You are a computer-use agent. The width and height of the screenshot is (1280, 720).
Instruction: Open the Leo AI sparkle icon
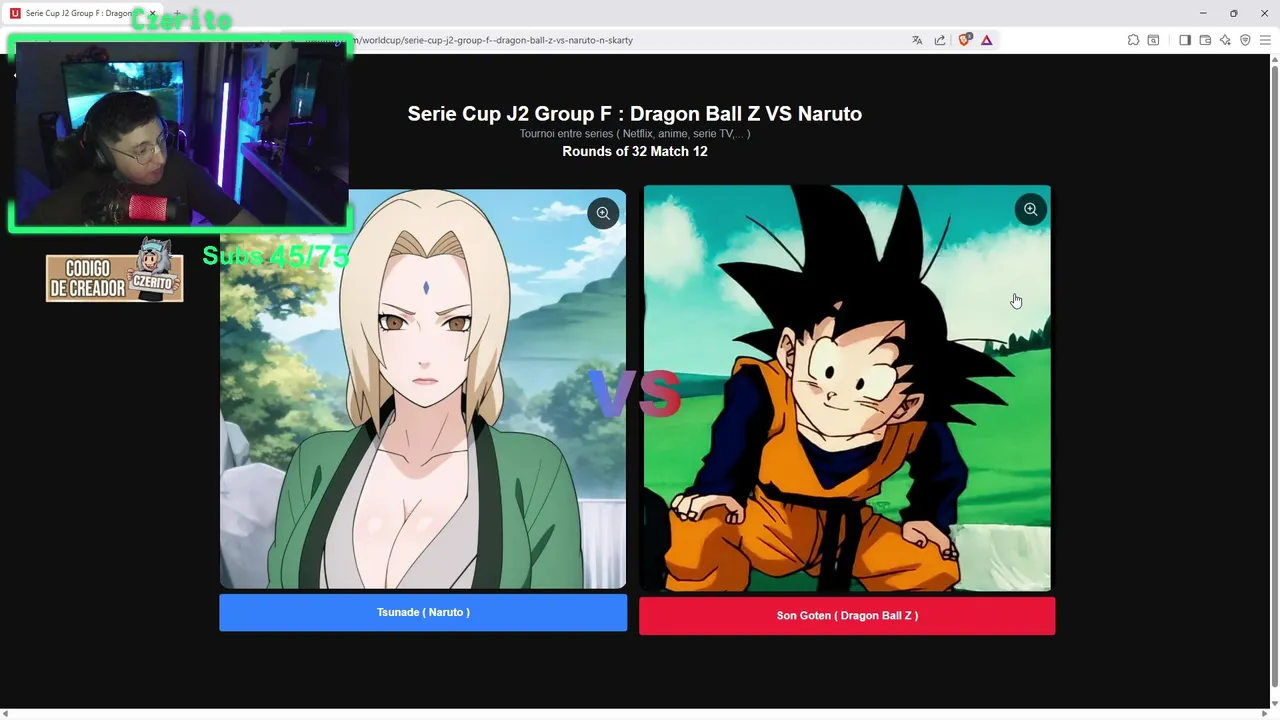click(1225, 40)
